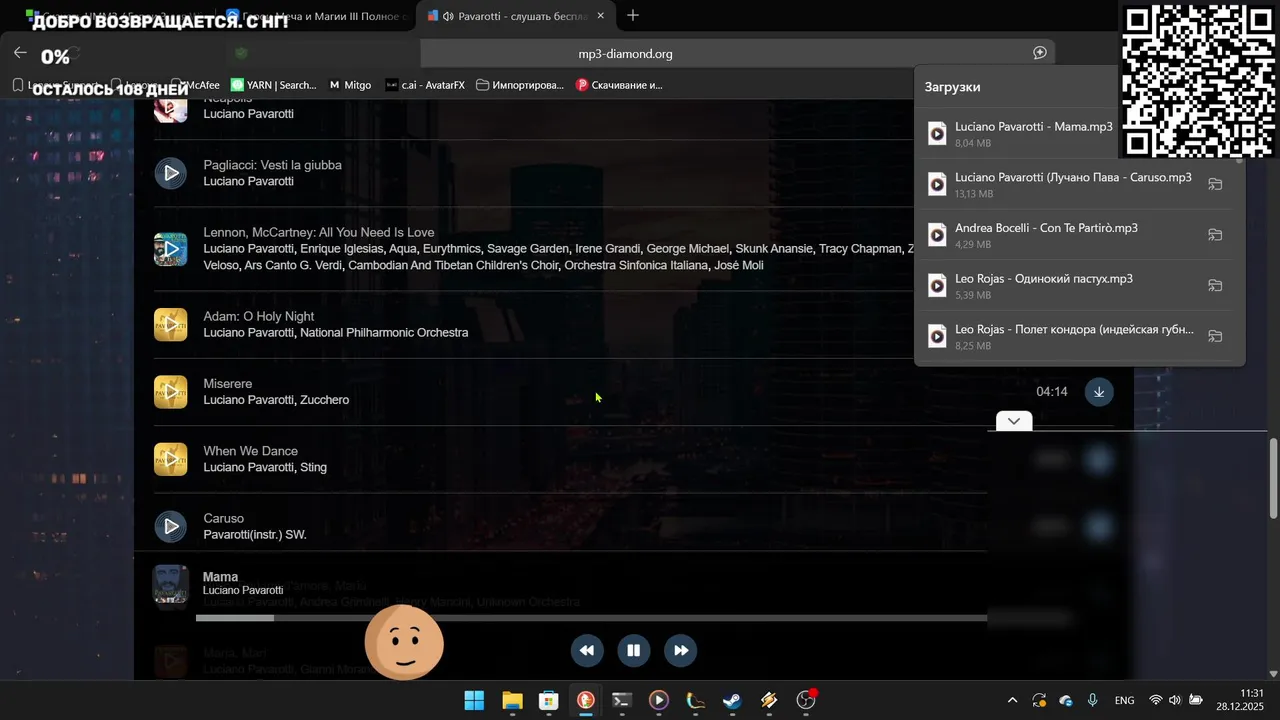This screenshot has width=1280, height=720.
Task: Click the mp3-diamond.org address bar
Action: 625,53
